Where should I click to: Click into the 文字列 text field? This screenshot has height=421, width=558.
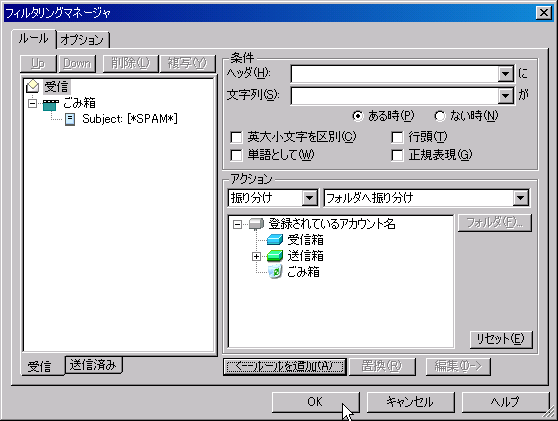tap(395, 95)
